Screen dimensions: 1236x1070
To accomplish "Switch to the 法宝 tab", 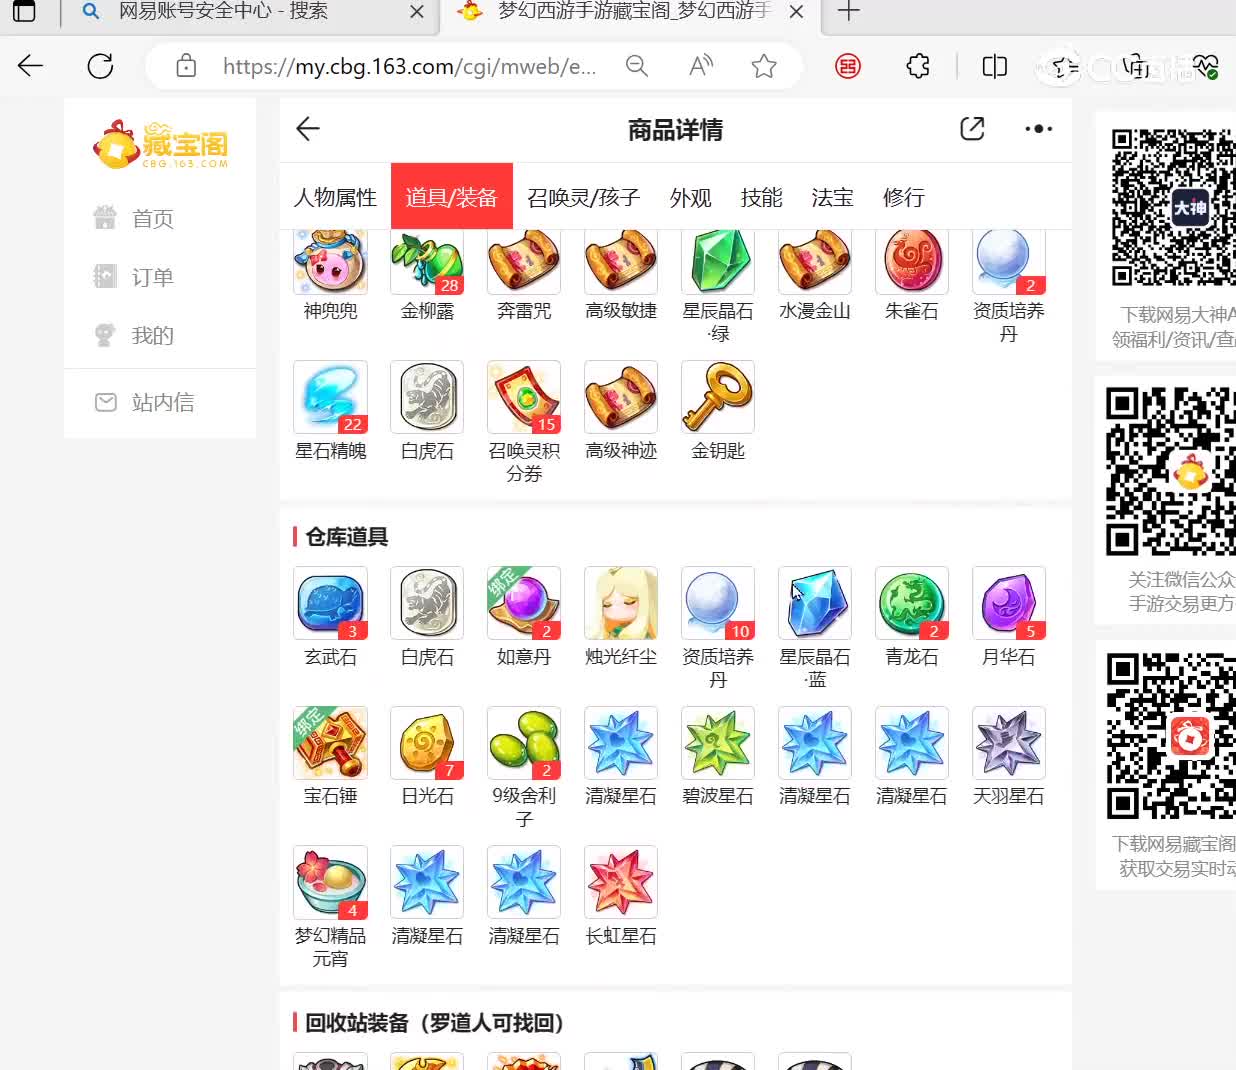I will (832, 198).
